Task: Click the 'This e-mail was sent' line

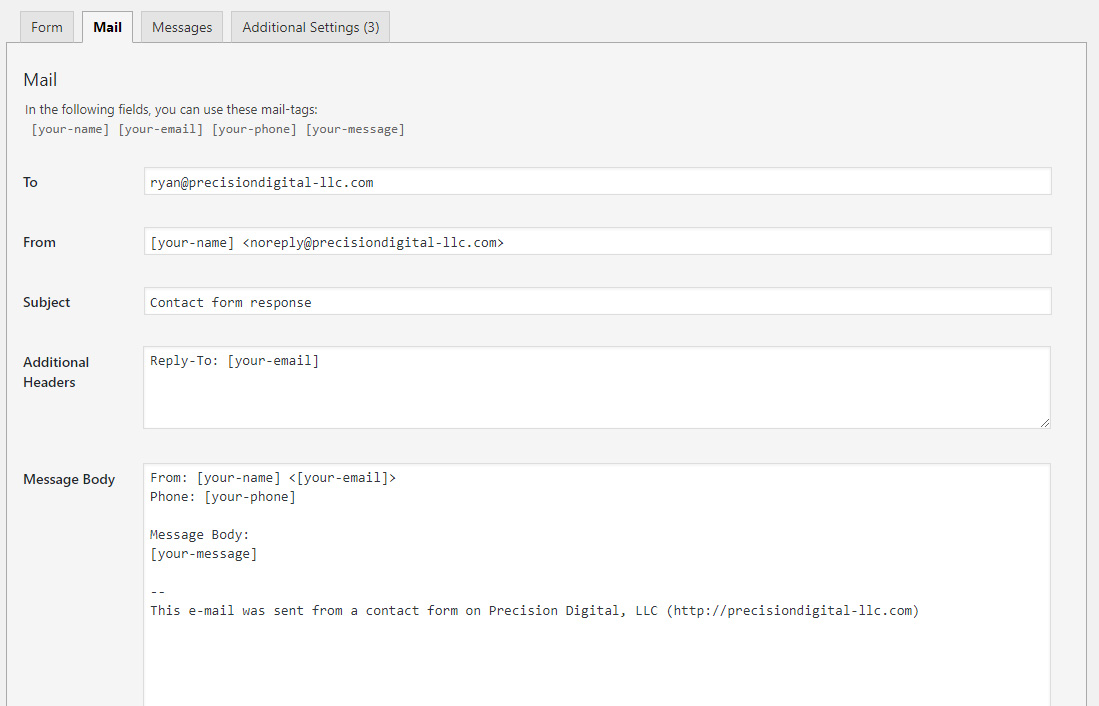Action: pyautogui.click(x=534, y=611)
